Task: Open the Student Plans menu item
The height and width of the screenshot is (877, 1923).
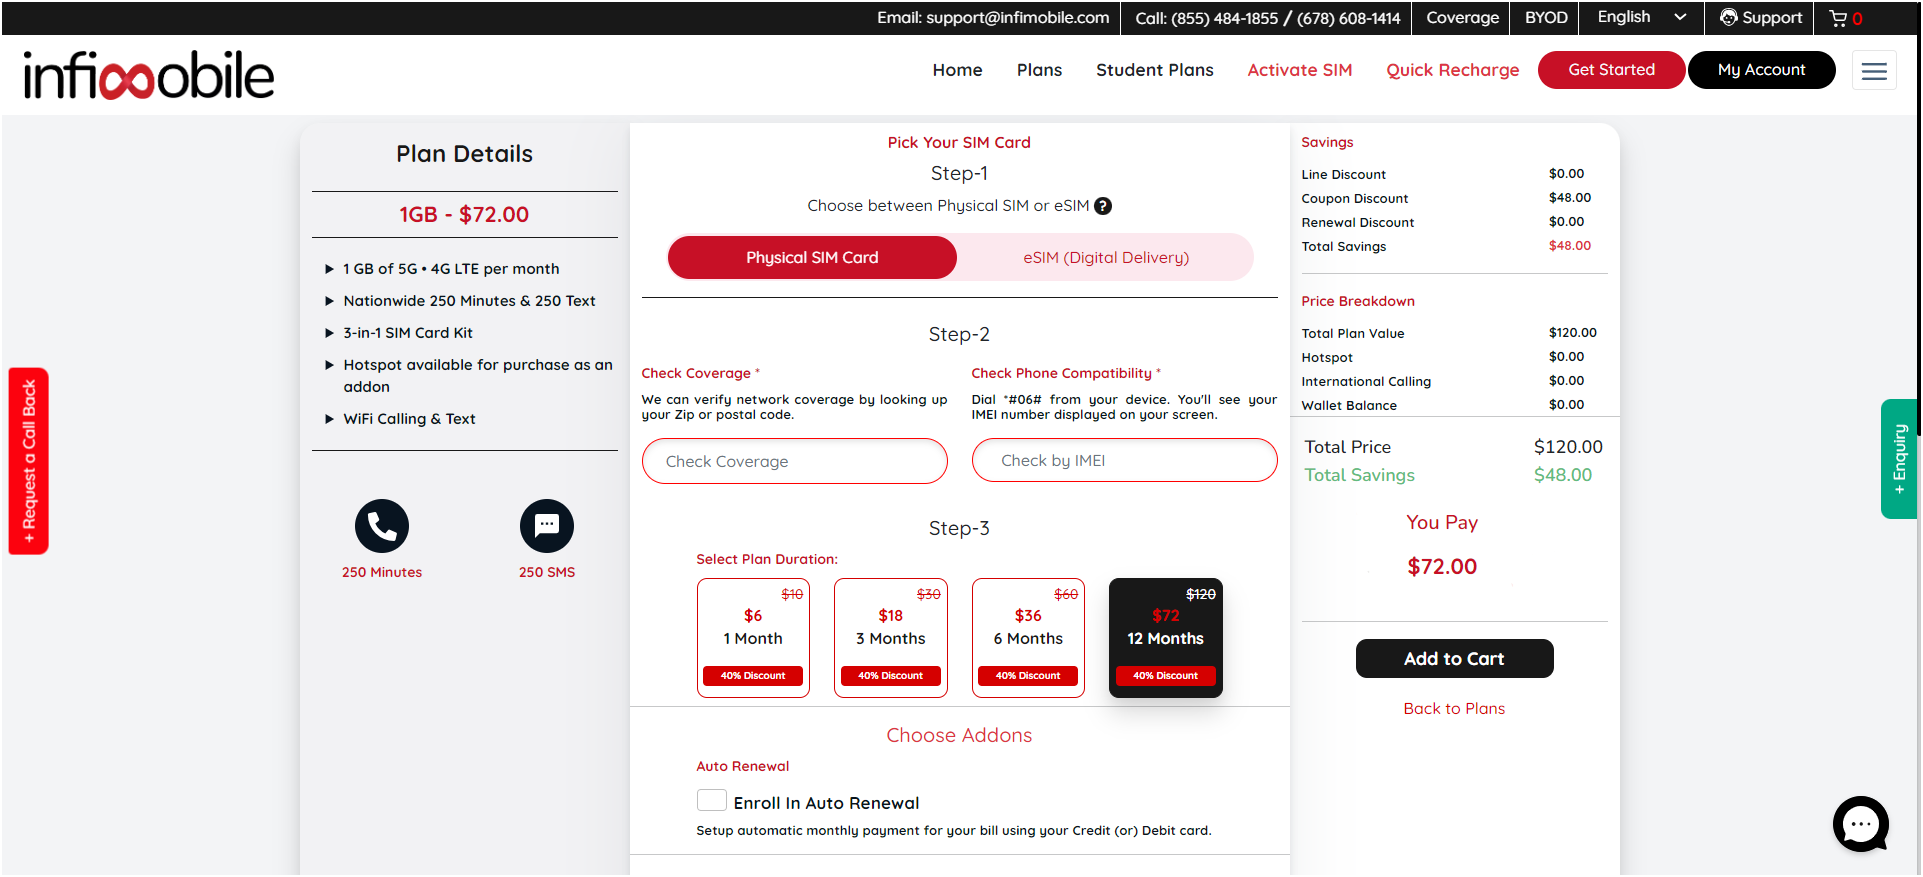Action: [x=1155, y=70]
